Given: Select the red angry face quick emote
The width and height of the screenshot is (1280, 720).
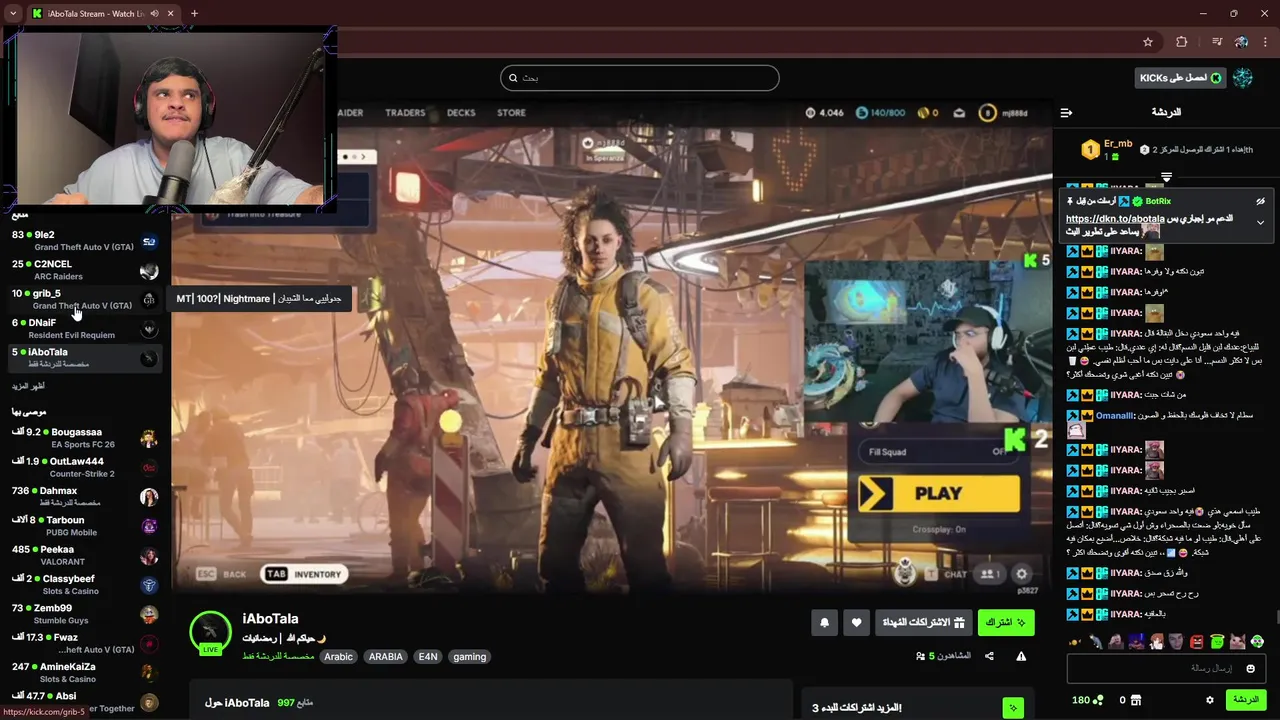Looking at the screenshot, I should pyautogui.click(x=1197, y=641).
